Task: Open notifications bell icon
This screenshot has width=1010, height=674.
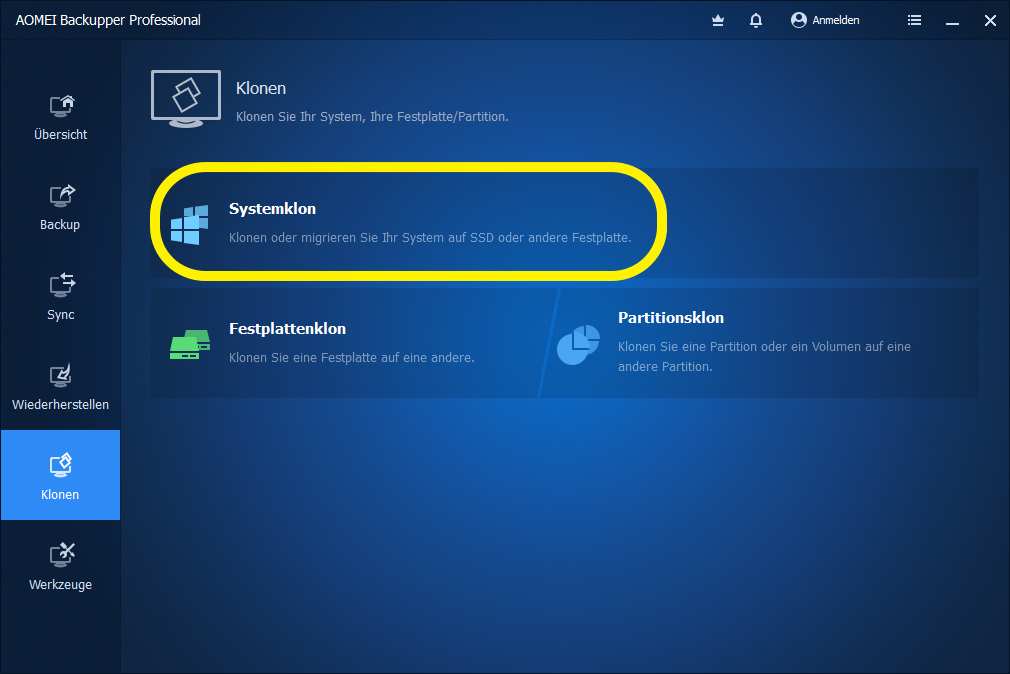Action: (x=756, y=21)
